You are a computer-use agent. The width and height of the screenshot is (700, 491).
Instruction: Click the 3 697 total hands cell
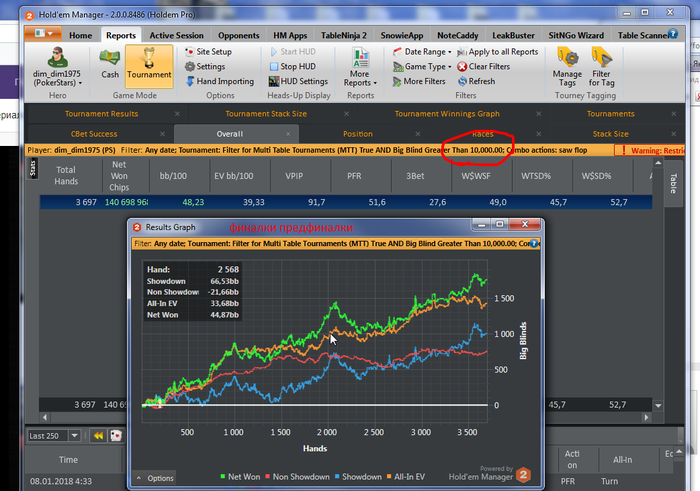point(86,202)
